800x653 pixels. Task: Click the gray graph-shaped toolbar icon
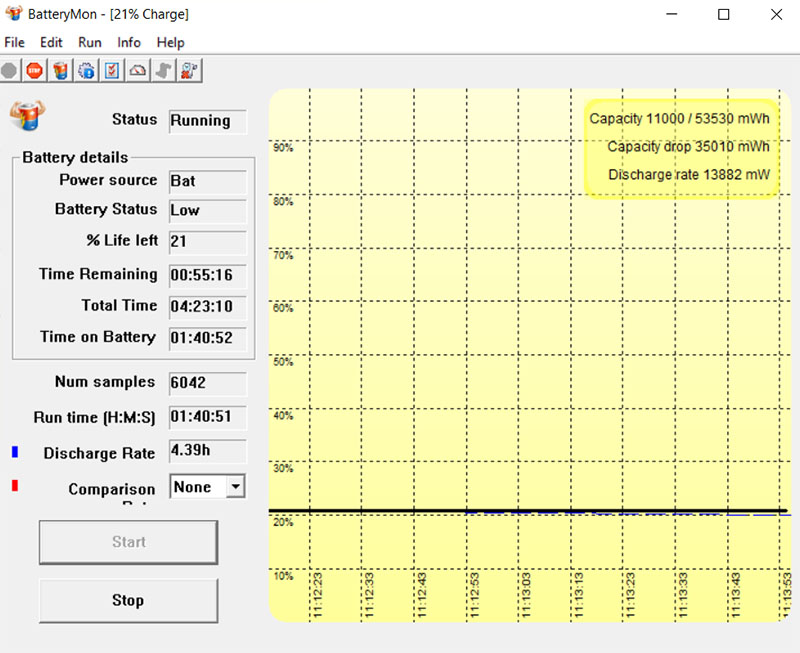coord(163,70)
